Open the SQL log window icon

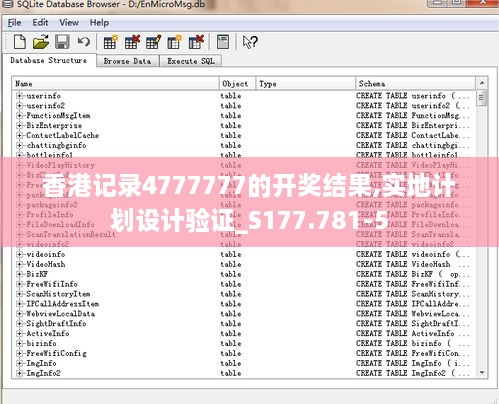(223, 42)
